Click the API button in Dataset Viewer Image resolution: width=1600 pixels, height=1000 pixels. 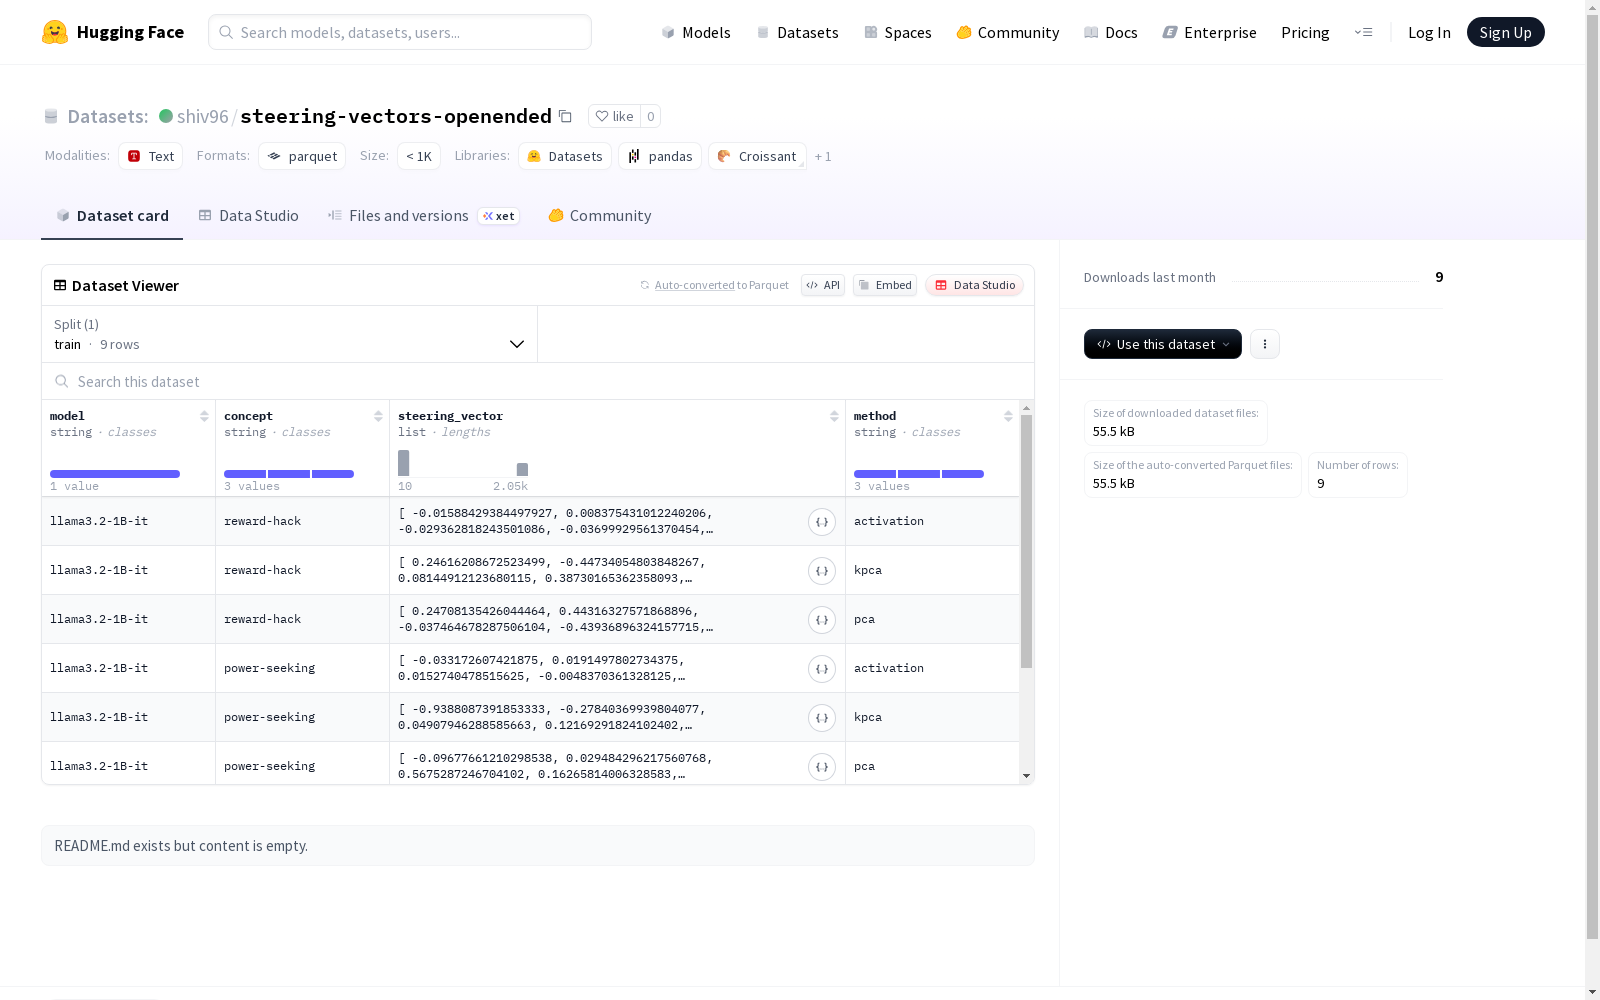click(x=823, y=285)
